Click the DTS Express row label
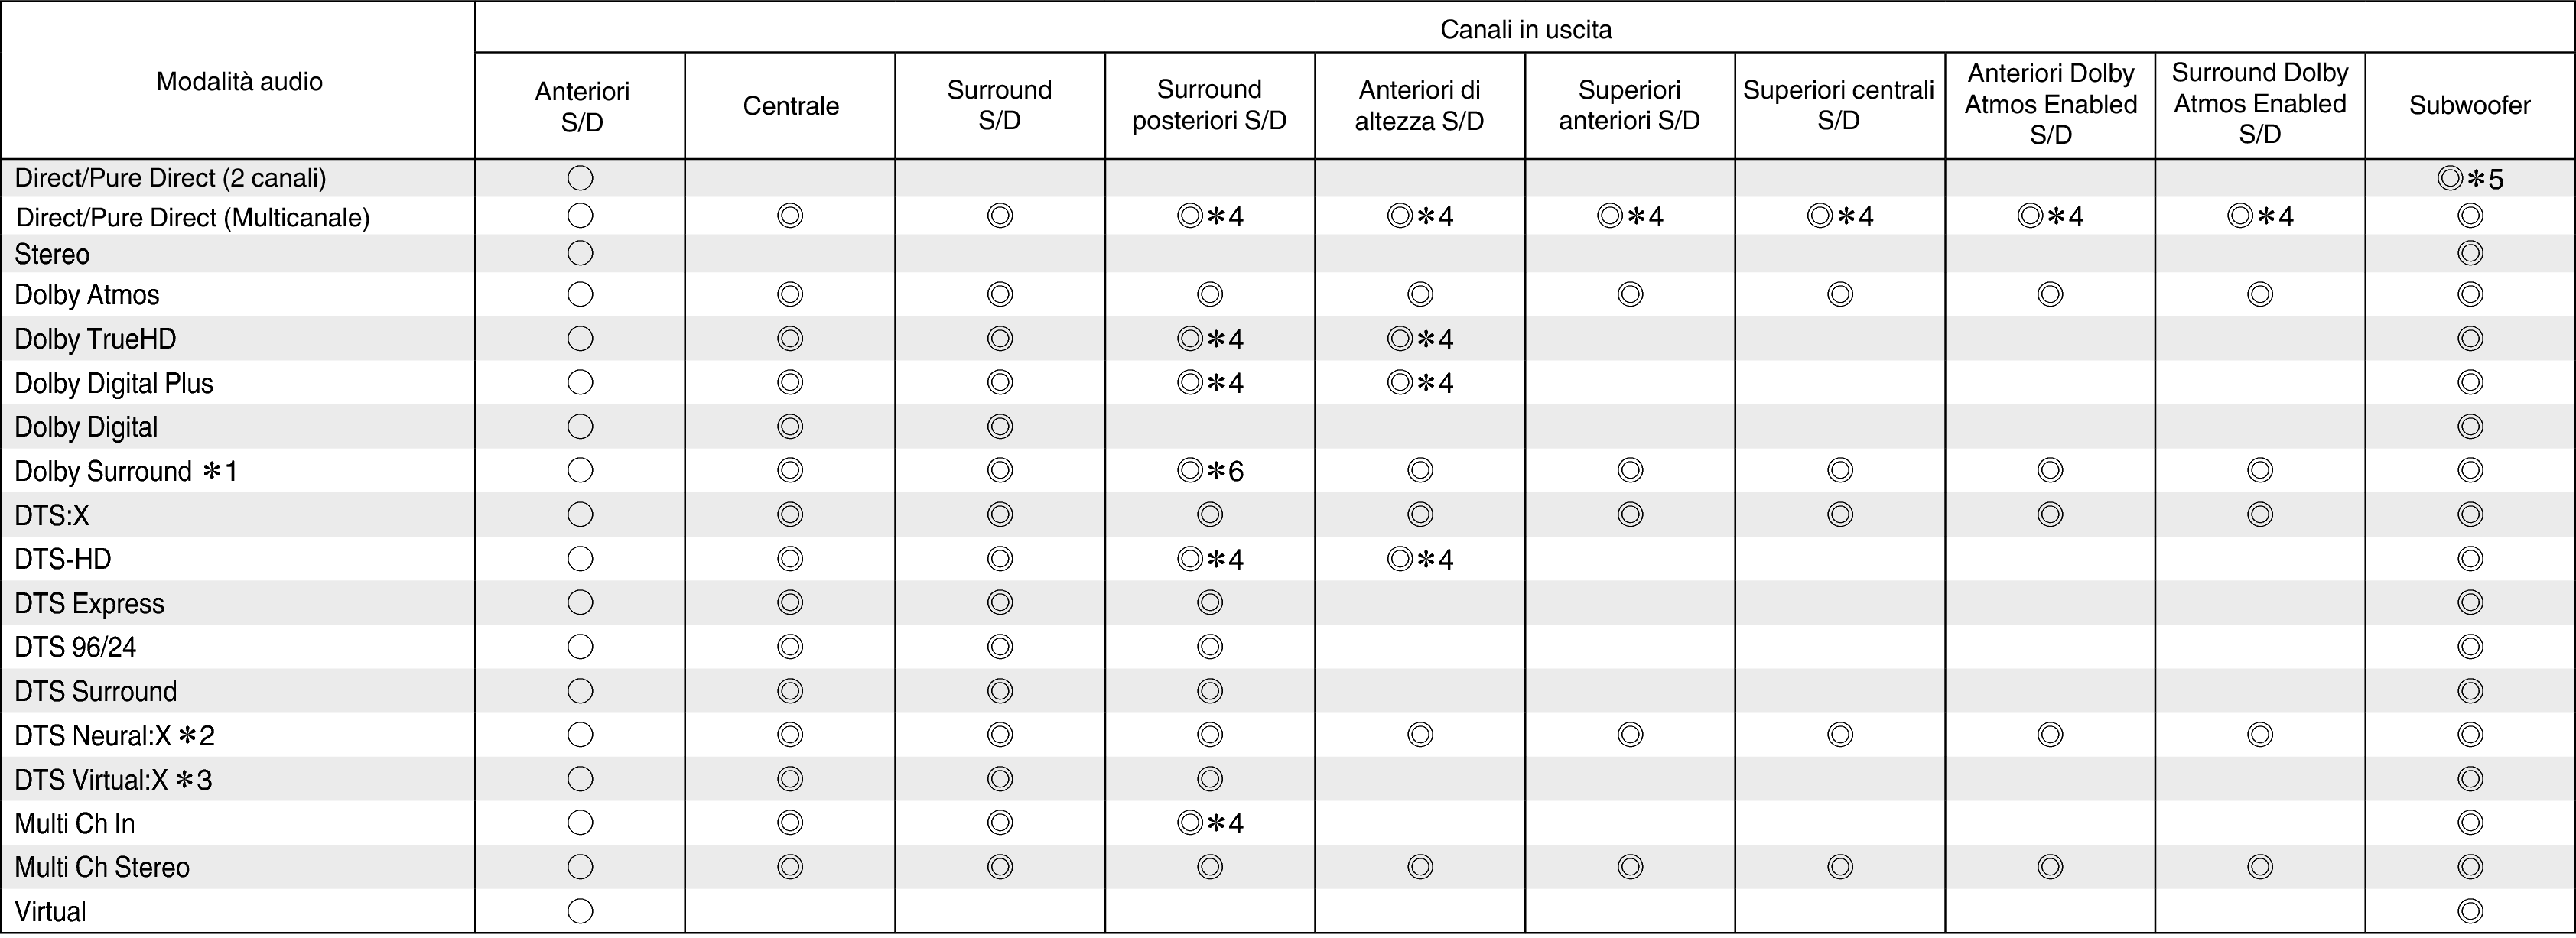Image resolution: width=2576 pixels, height=938 pixels. click(89, 604)
